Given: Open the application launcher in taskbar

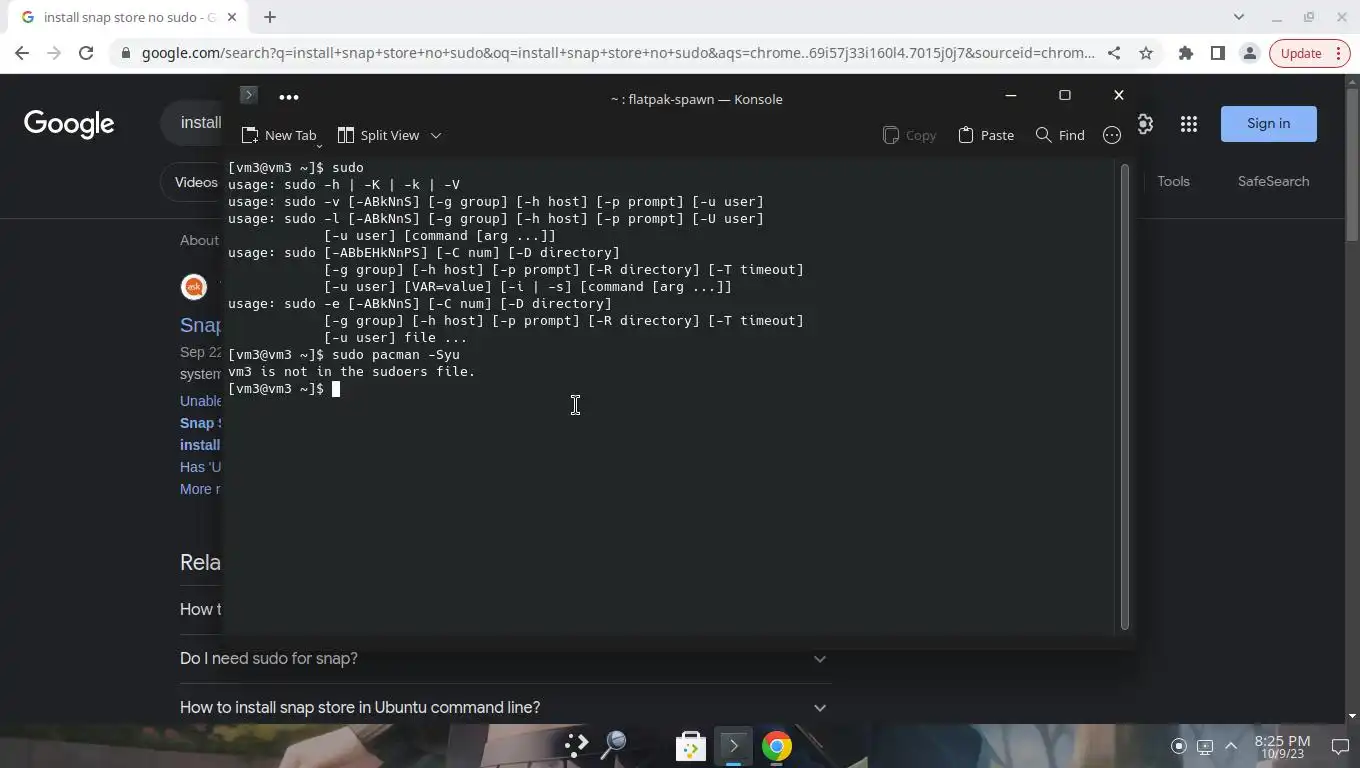Looking at the screenshot, I should [576, 746].
